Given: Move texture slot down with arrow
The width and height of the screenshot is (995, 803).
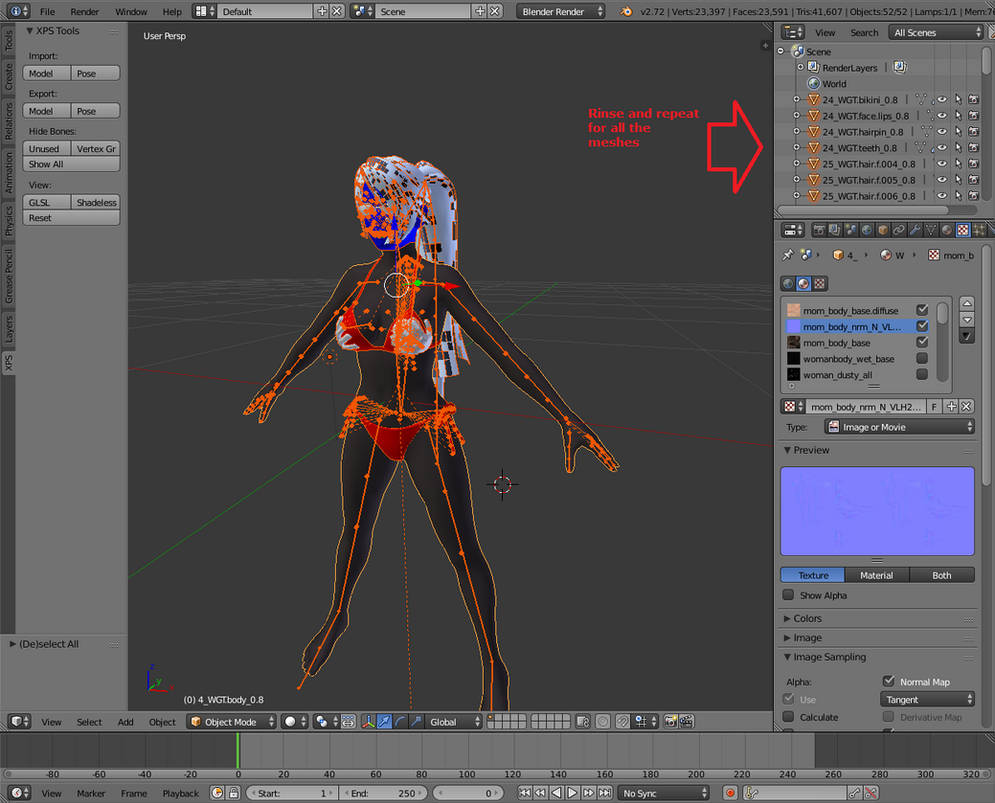Looking at the screenshot, I should [966, 319].
